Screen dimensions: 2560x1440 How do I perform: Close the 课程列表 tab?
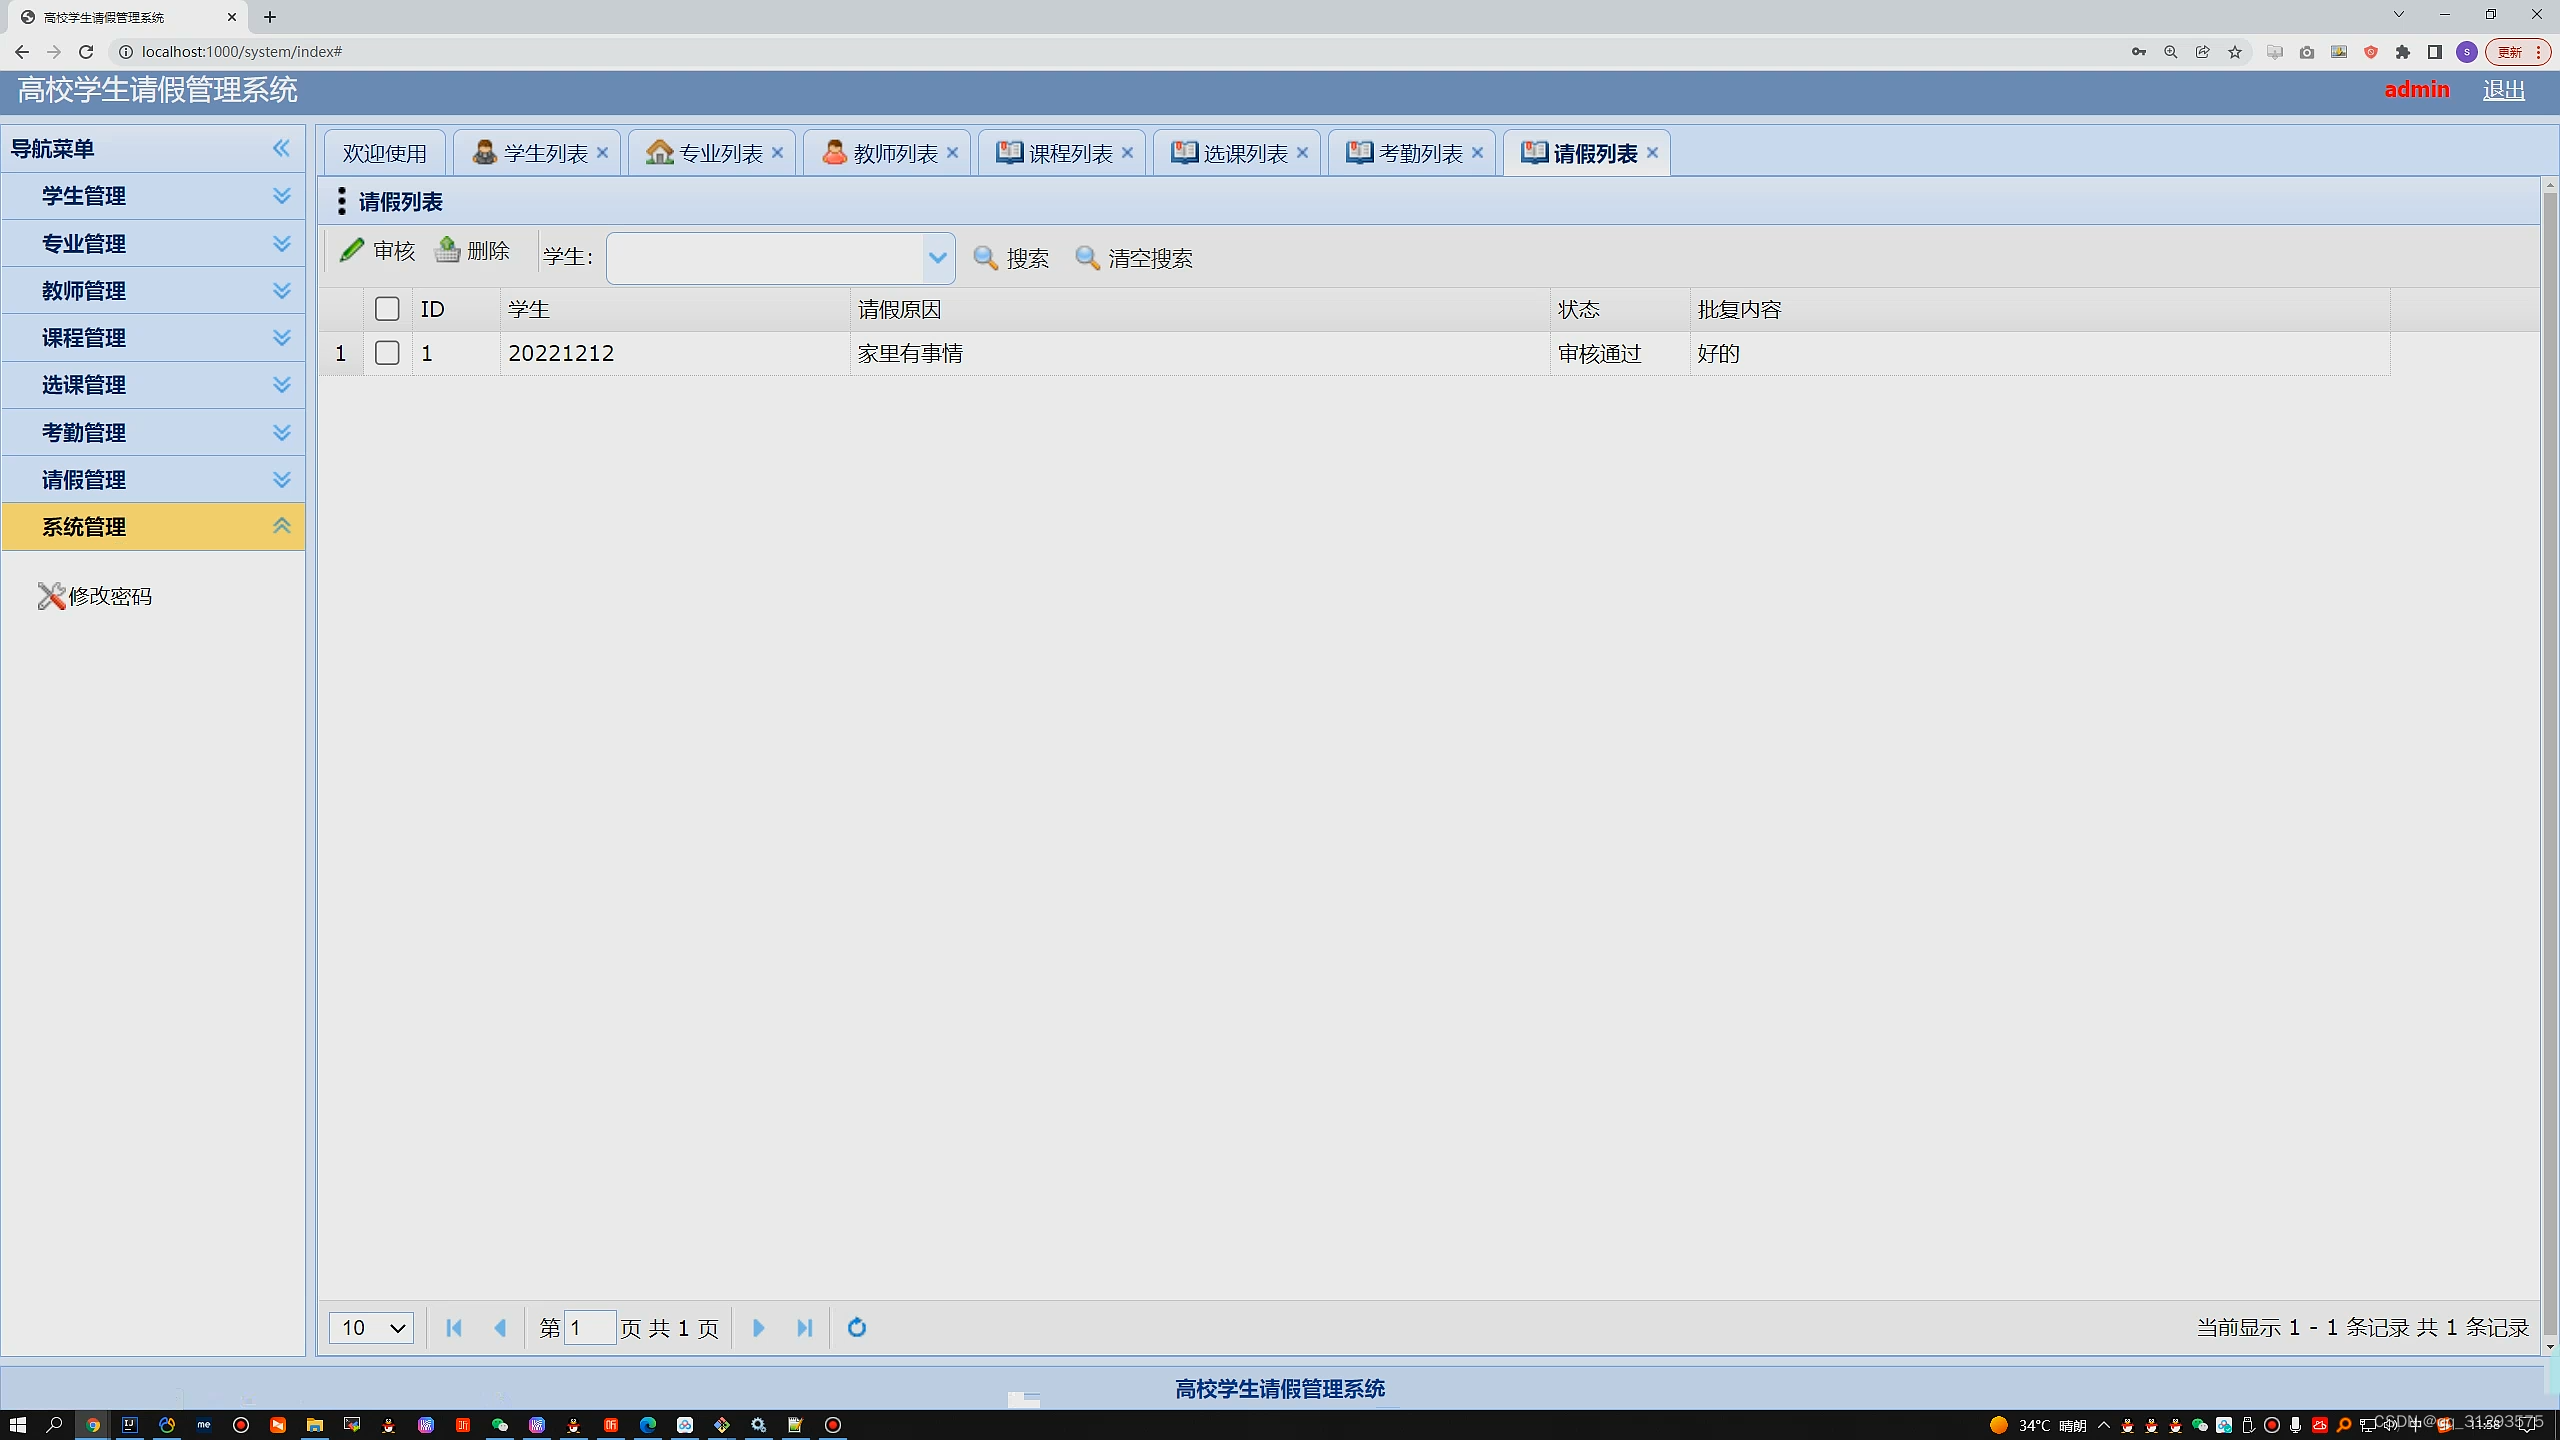(x=1128, y=153)
